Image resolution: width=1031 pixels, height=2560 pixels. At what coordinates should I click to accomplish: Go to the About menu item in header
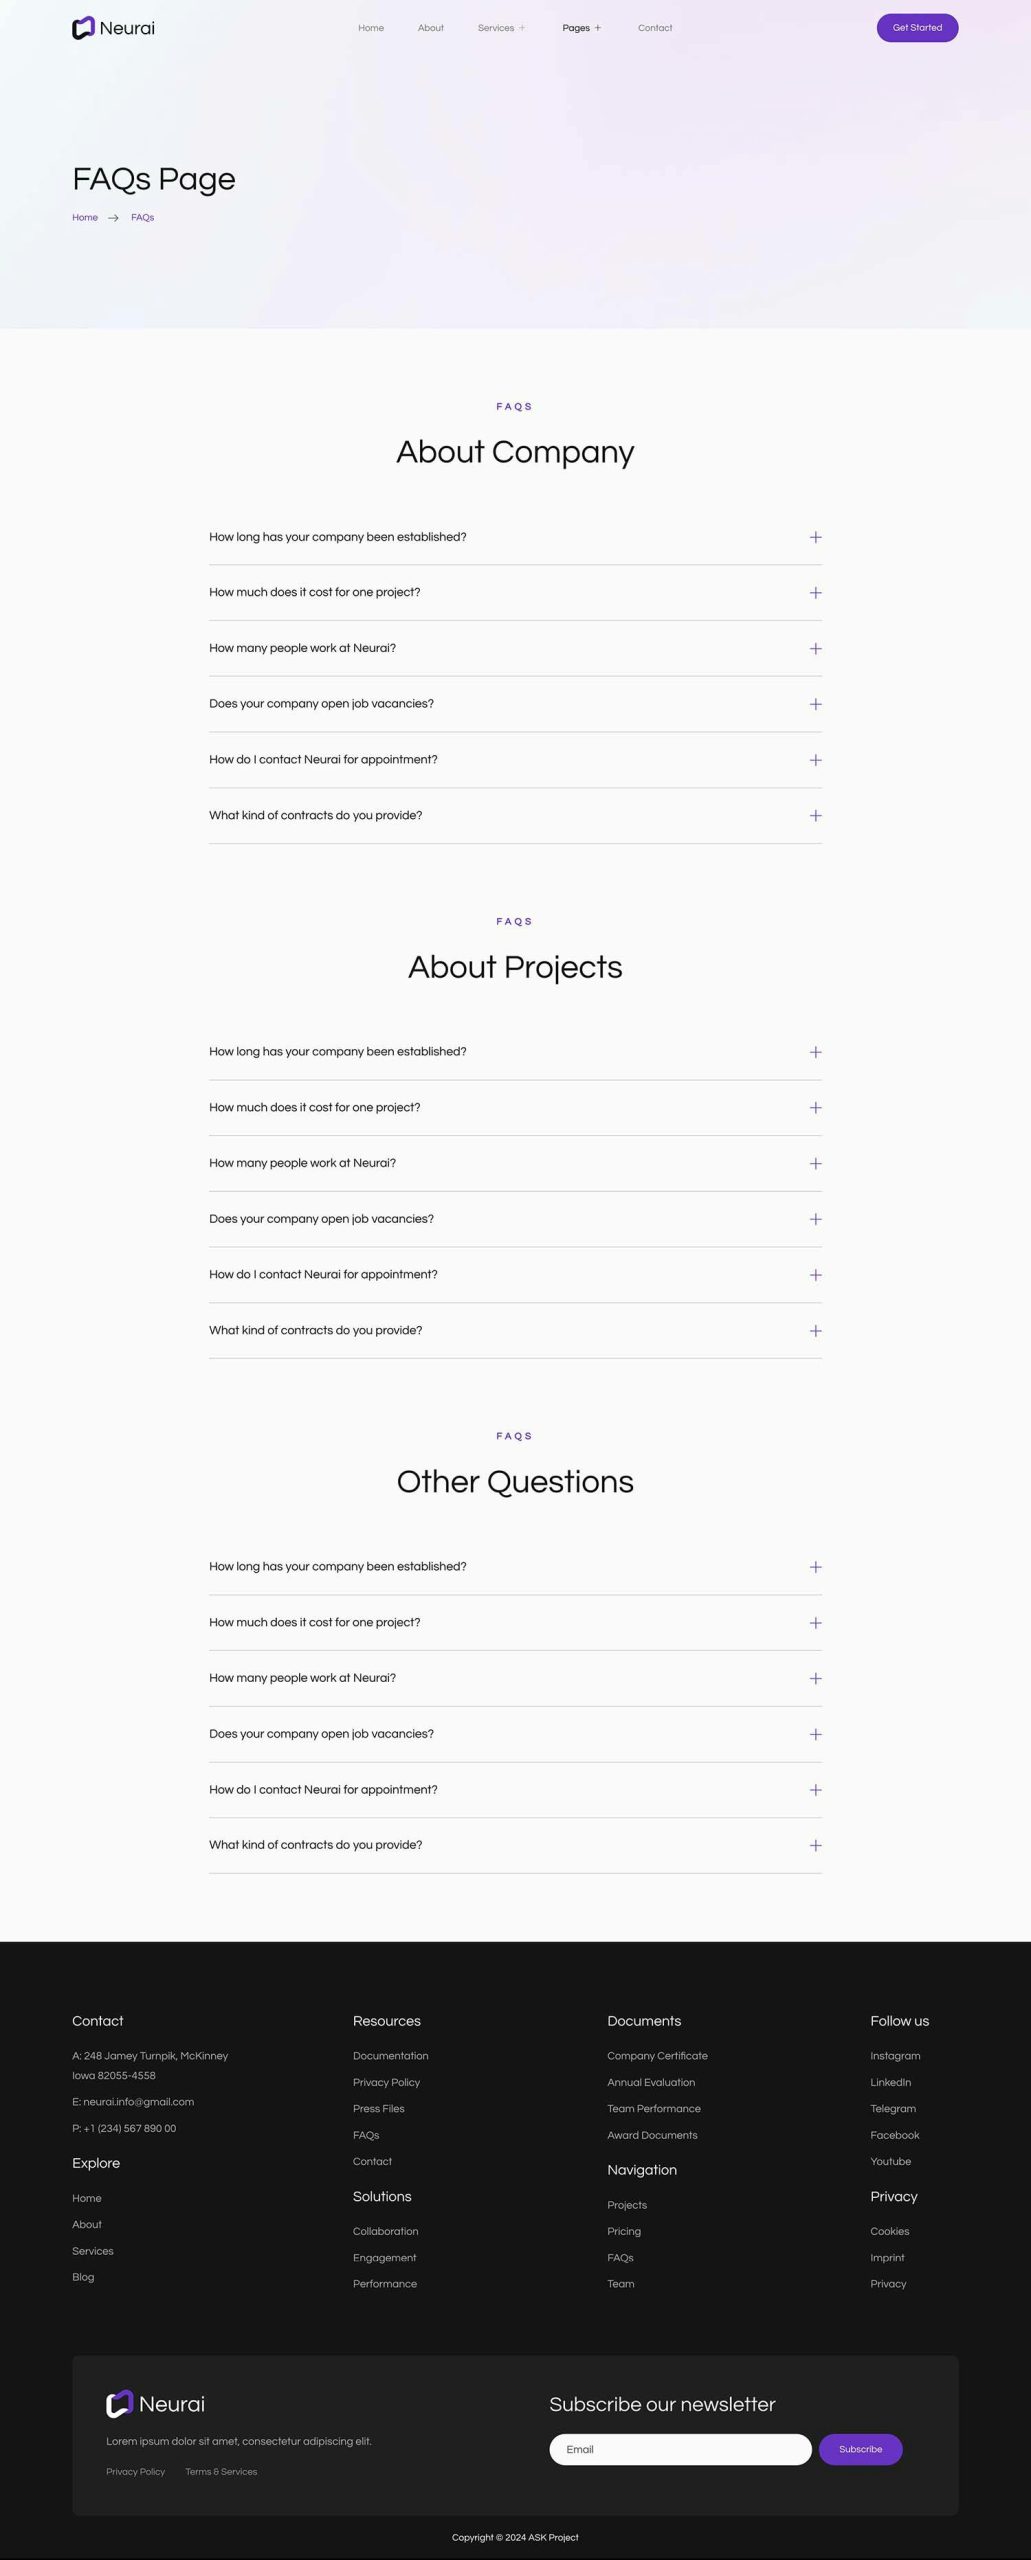click(x=430, y=28)
